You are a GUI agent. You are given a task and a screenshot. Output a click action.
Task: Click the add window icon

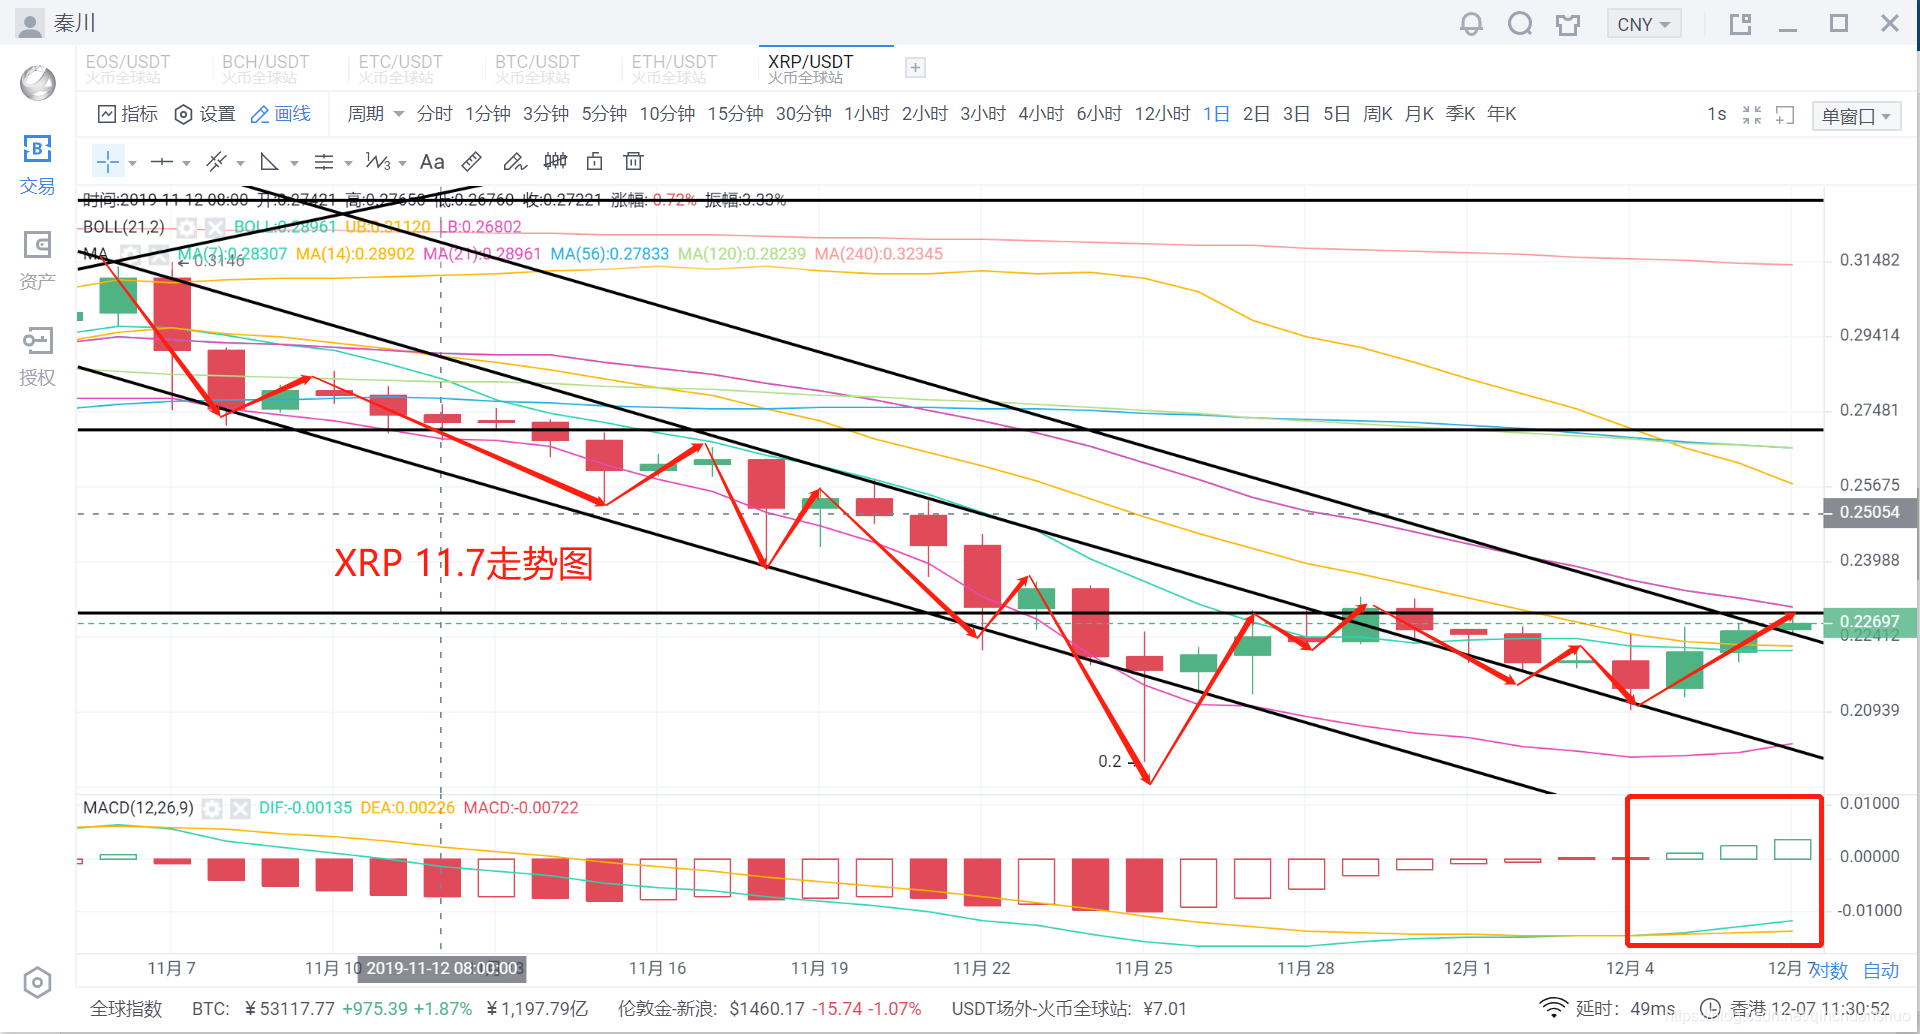point(1785,115)
